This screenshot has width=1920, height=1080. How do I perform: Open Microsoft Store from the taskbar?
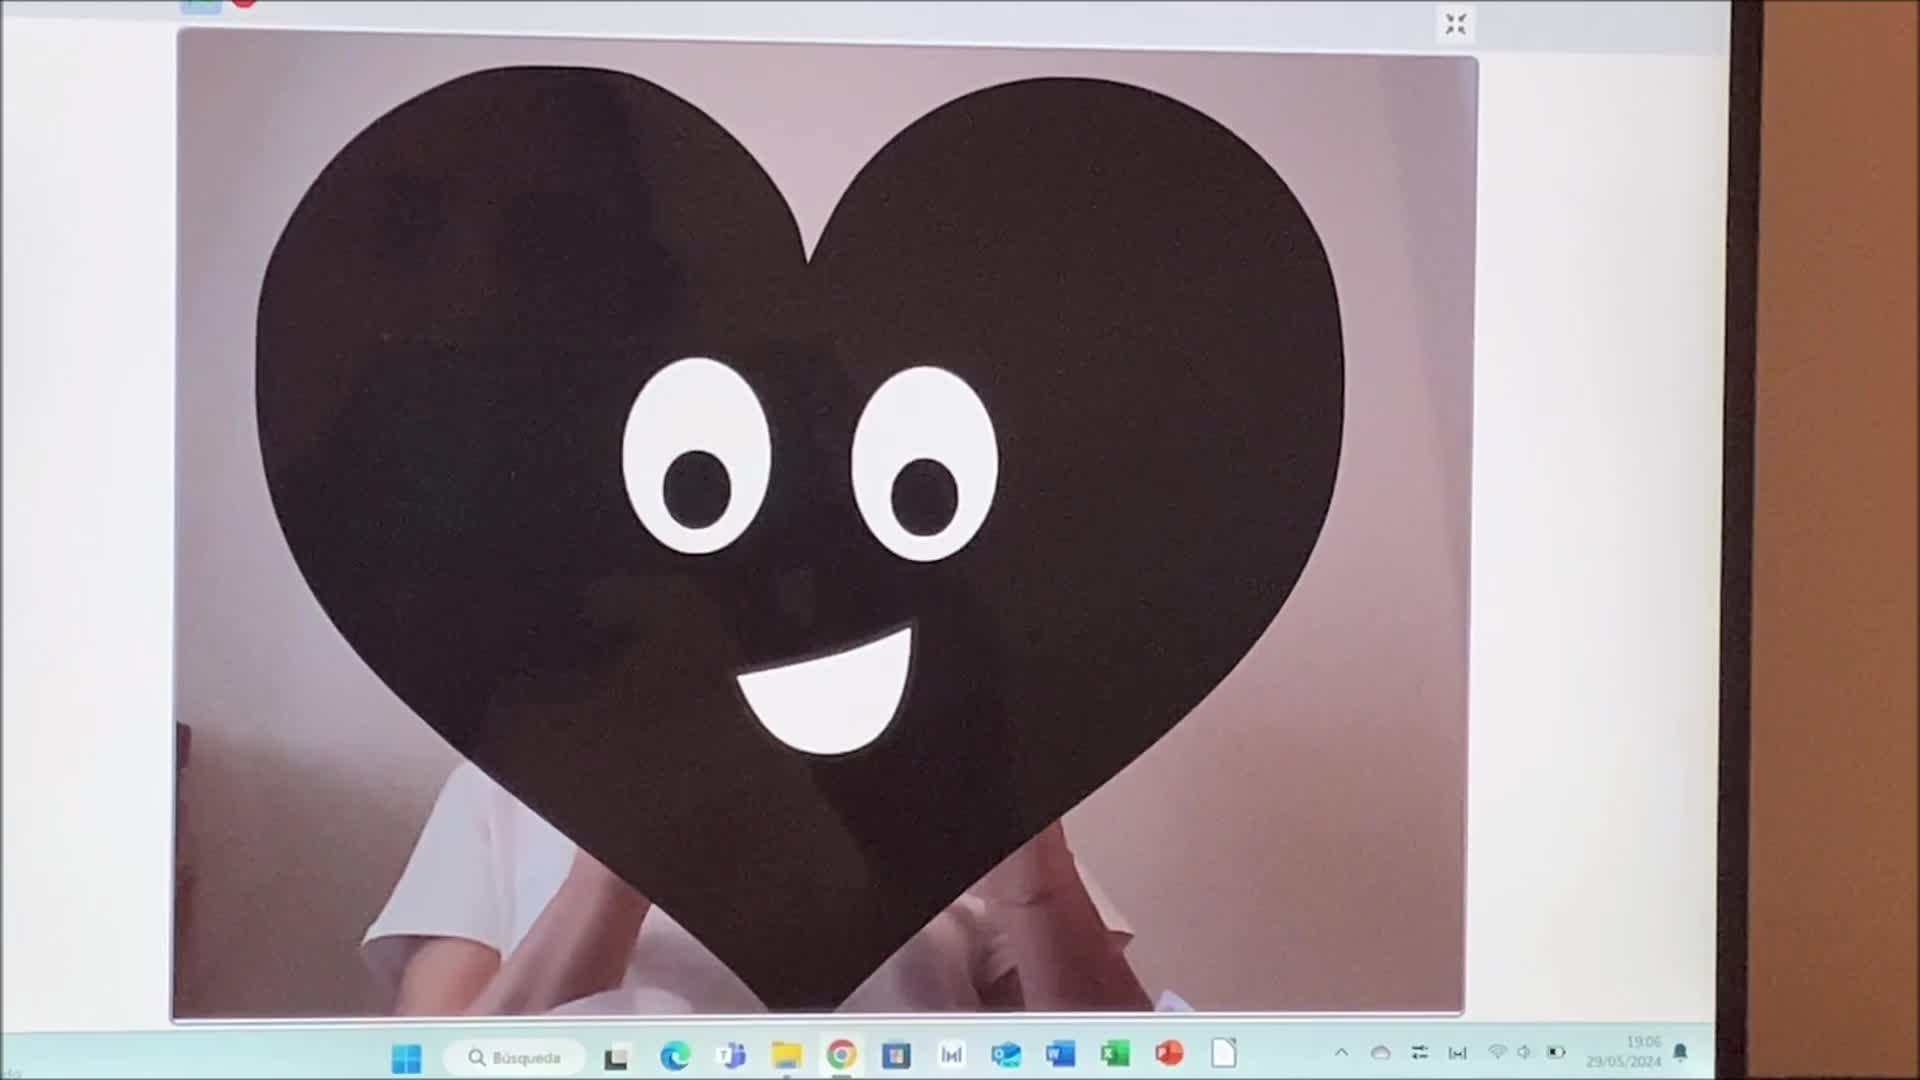896,1054
